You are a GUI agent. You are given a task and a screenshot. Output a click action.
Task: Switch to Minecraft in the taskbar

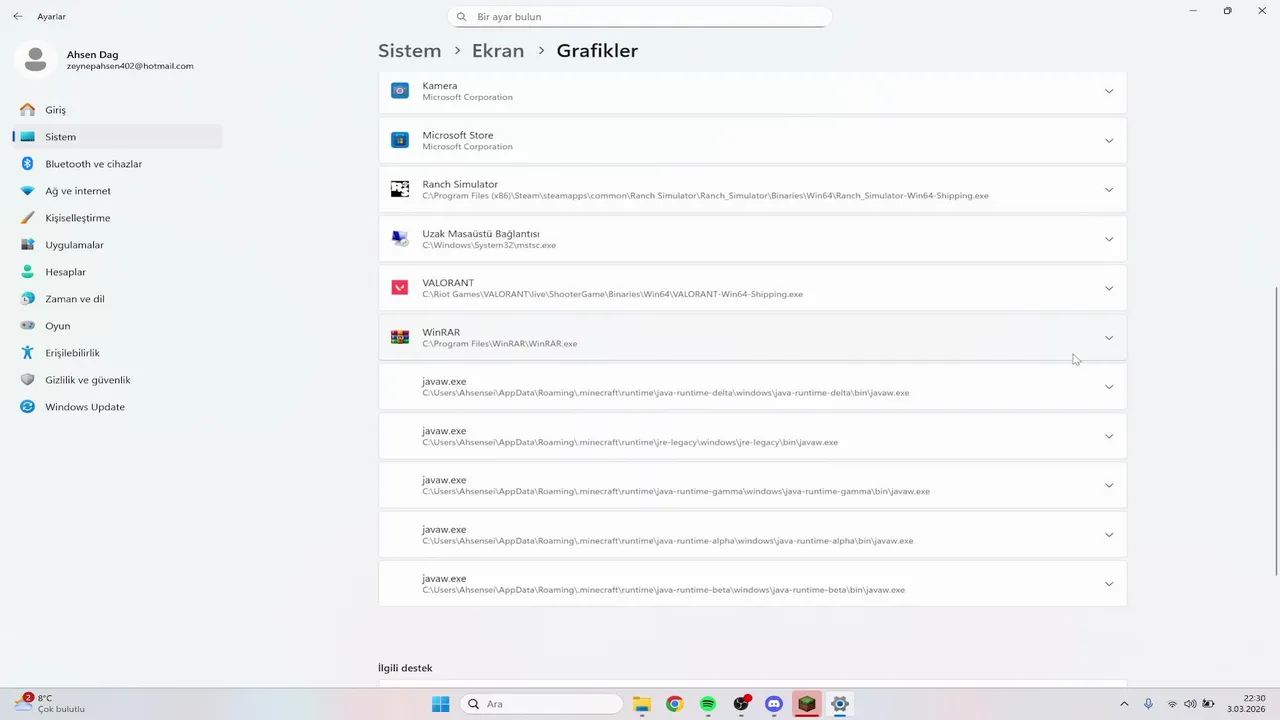(807, 704)
